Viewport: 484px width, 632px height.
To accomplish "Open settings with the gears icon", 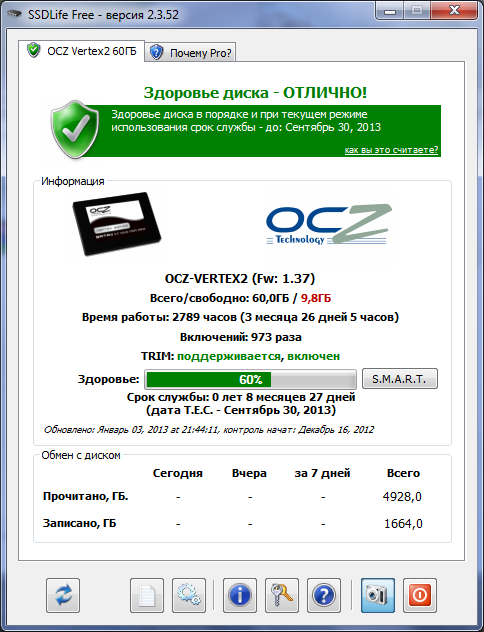I will tap(189, 595).
